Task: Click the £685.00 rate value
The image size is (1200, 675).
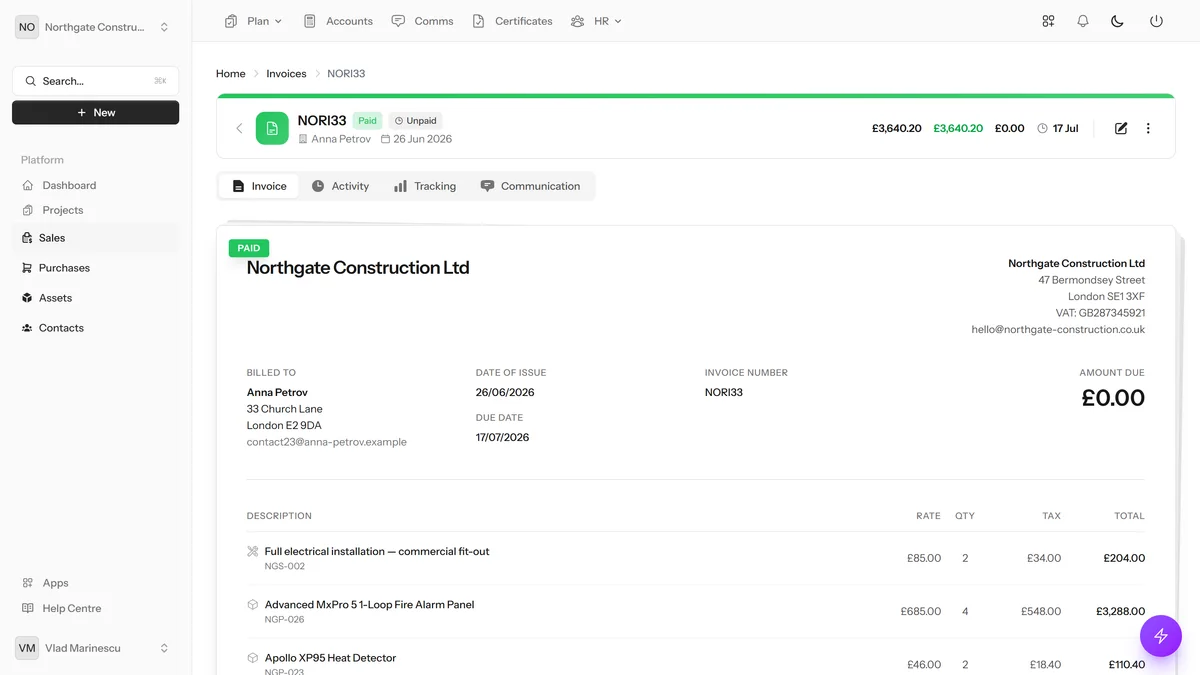Action: tap(920, 611)
